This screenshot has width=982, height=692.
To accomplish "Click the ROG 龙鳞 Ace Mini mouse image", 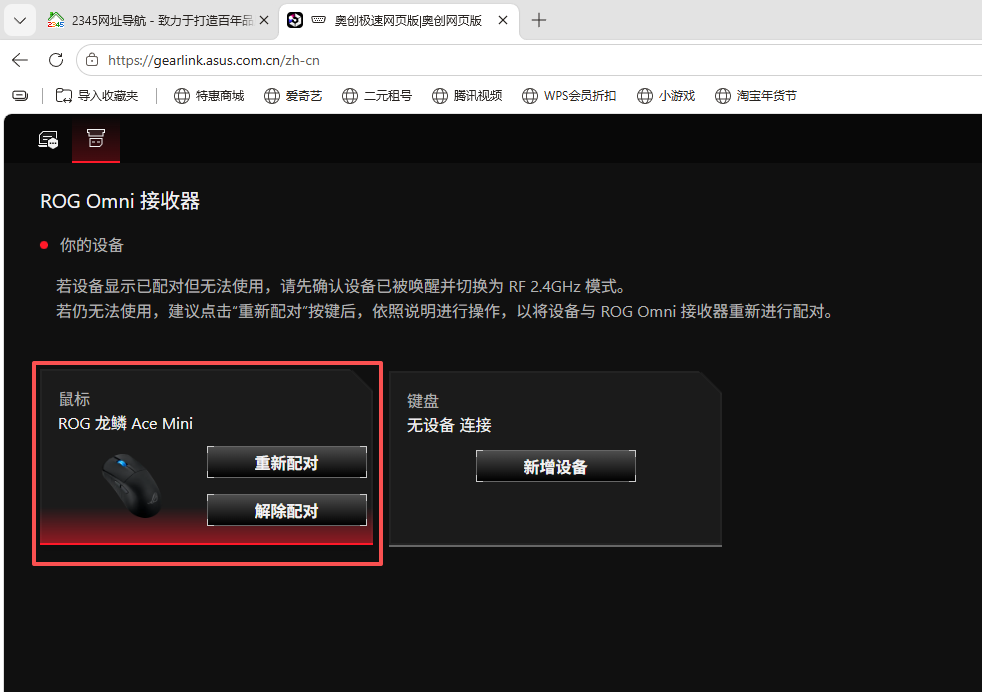I will [x=132, y=487].
